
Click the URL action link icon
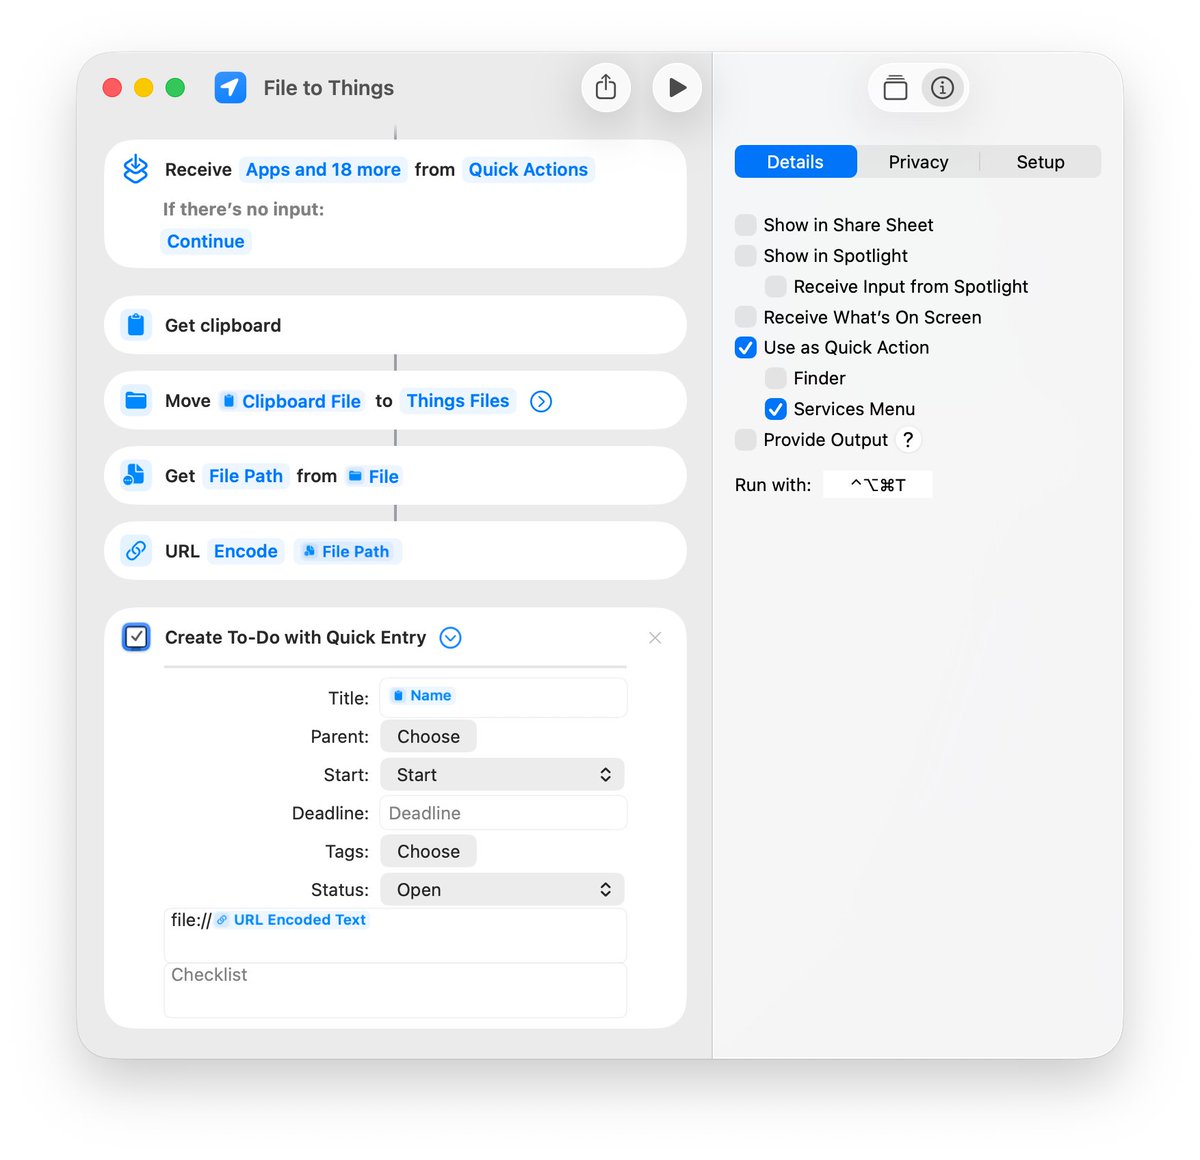(x=136, y=551)
